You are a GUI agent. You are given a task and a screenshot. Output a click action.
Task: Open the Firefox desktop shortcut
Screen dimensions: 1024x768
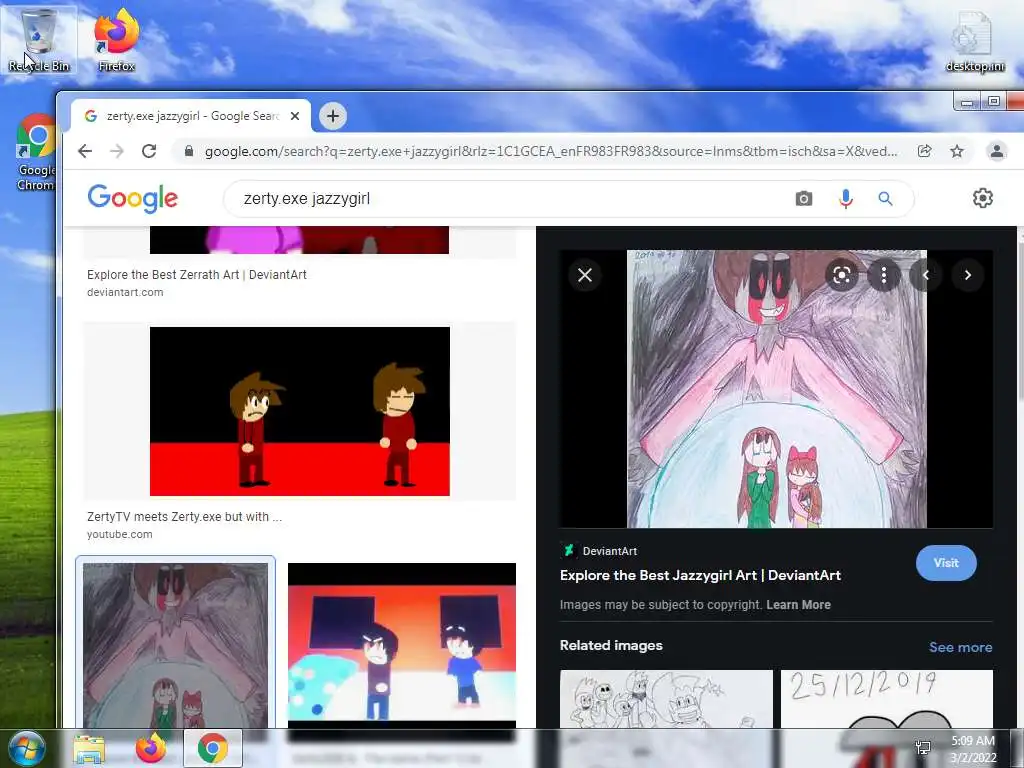click(116, 39)
